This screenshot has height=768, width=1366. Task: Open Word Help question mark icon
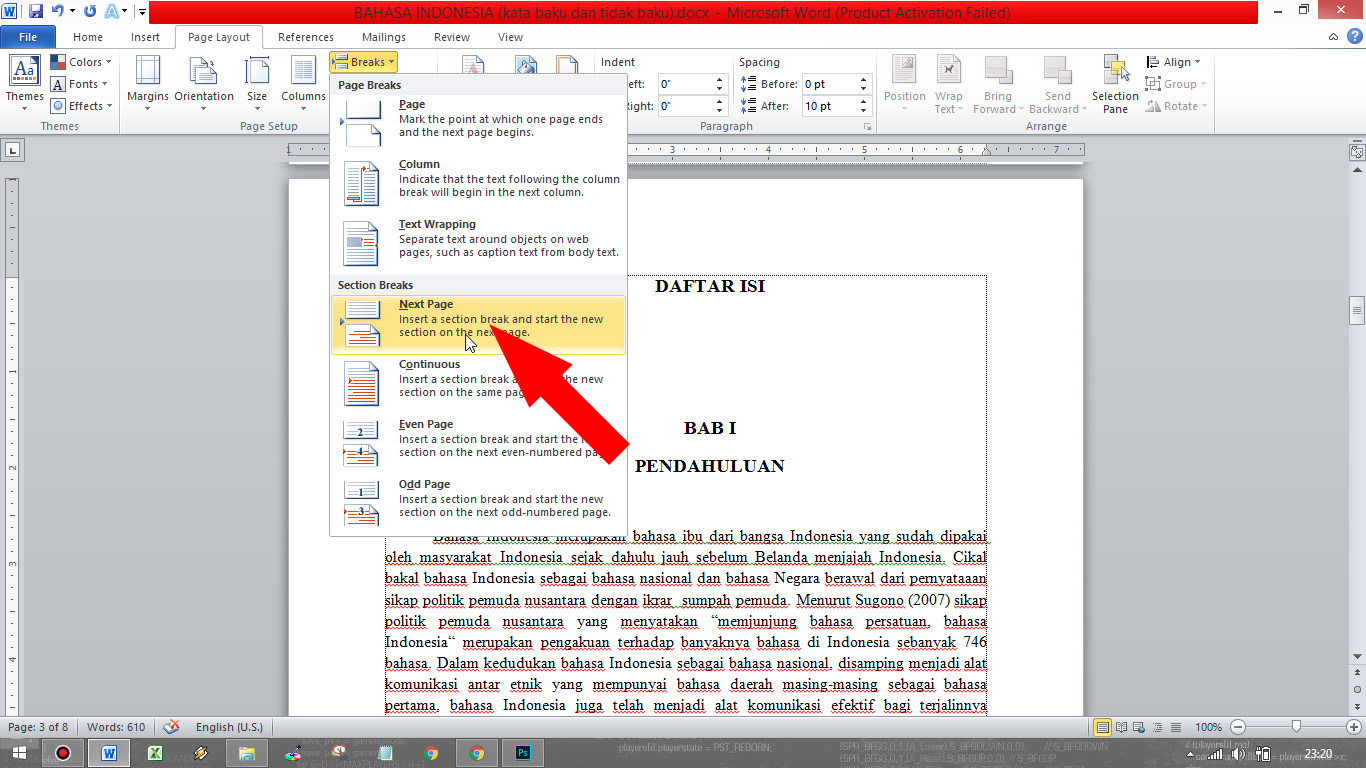point(1354,37)
